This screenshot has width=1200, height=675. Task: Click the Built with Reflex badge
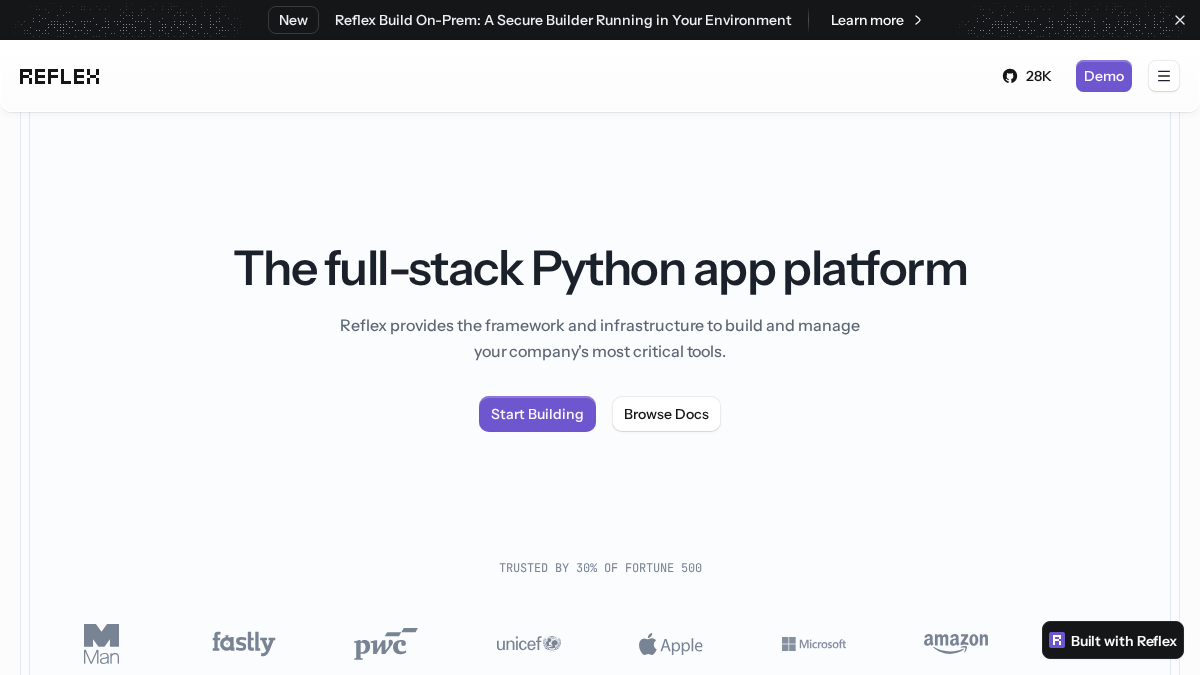[1113, 640]
